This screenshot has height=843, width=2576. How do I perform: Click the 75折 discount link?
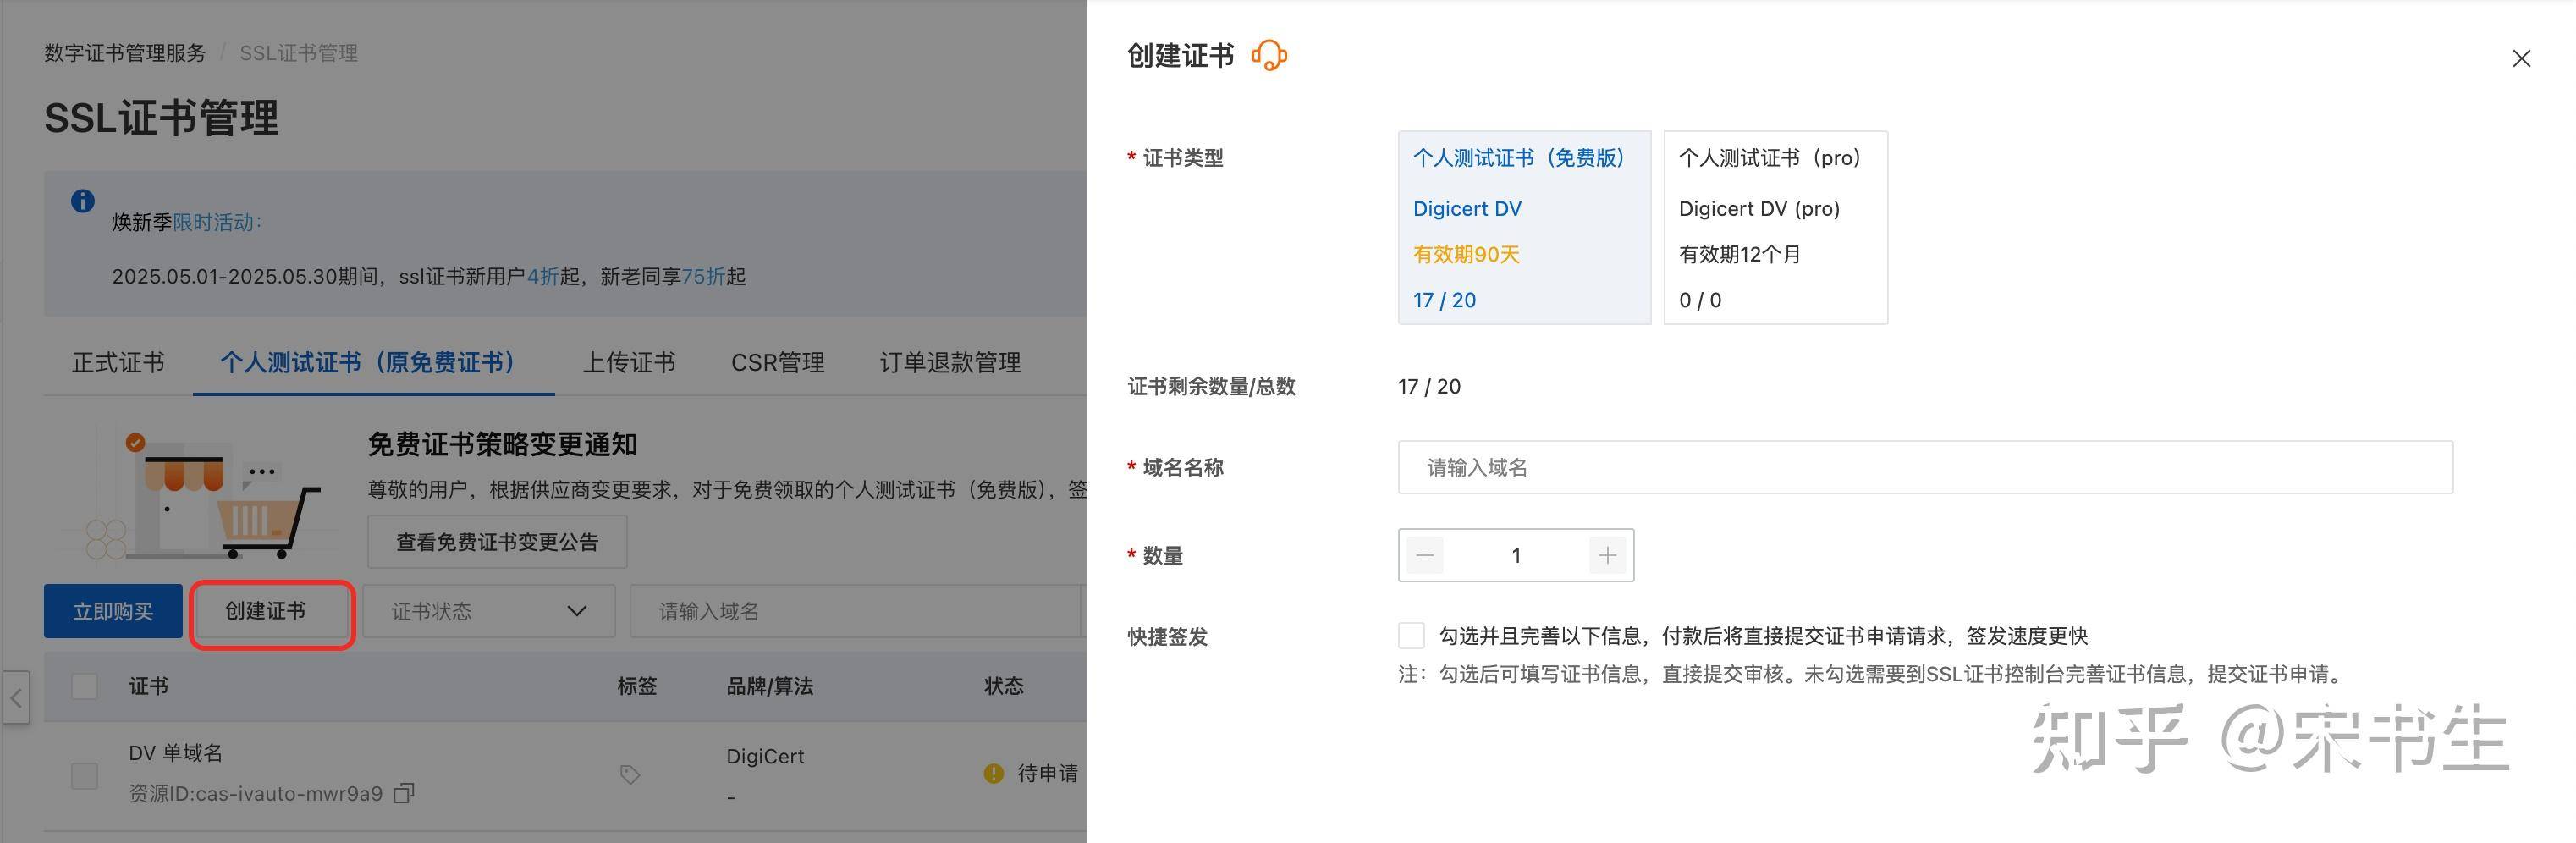pos(703,276)
